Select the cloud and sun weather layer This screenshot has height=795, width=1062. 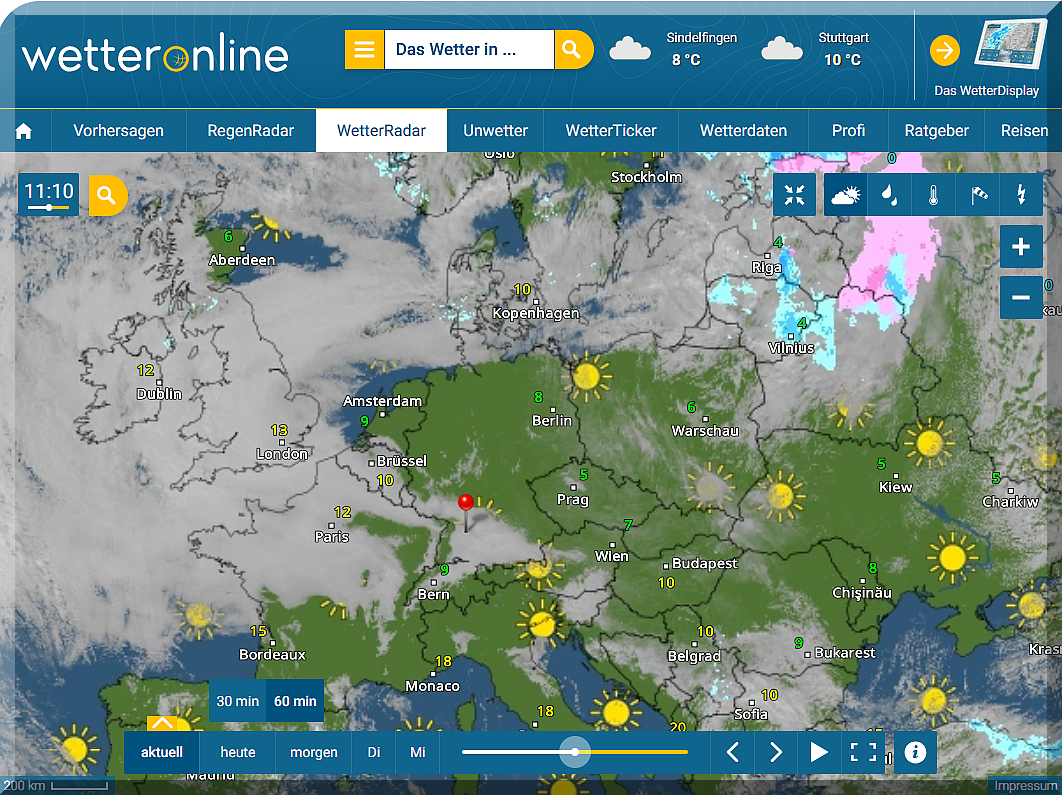click(846, 196)
